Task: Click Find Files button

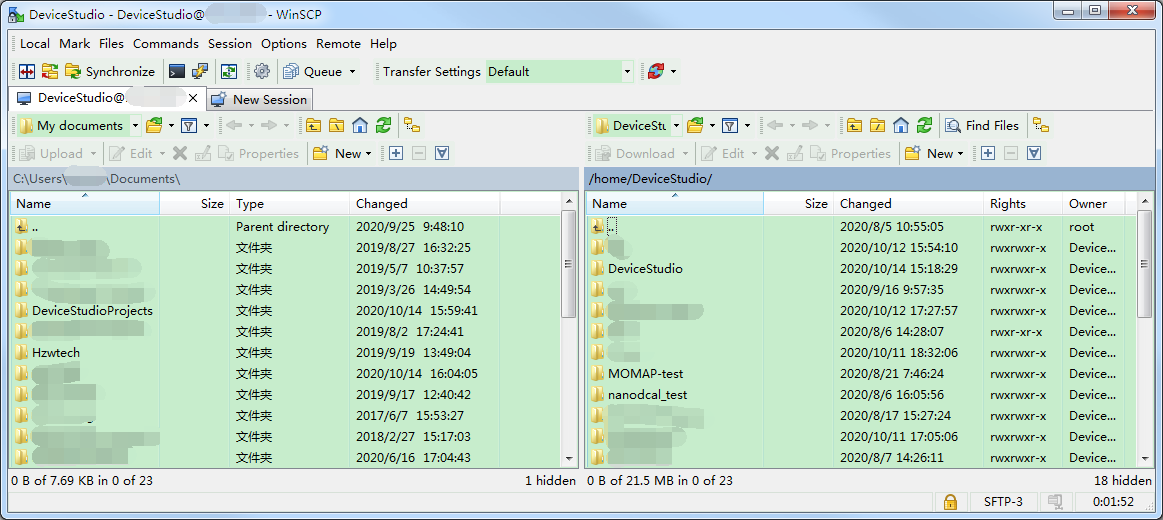Action: pos(982,126)
